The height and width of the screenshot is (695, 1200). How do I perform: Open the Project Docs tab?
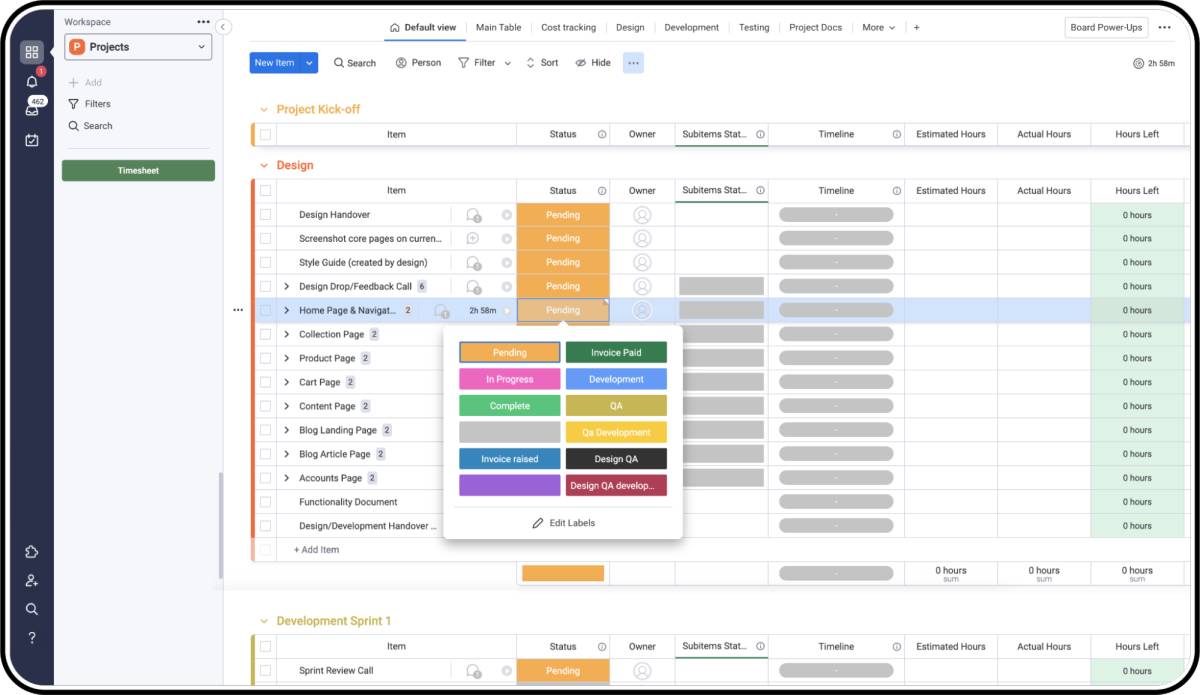click(x=815, y=28)
